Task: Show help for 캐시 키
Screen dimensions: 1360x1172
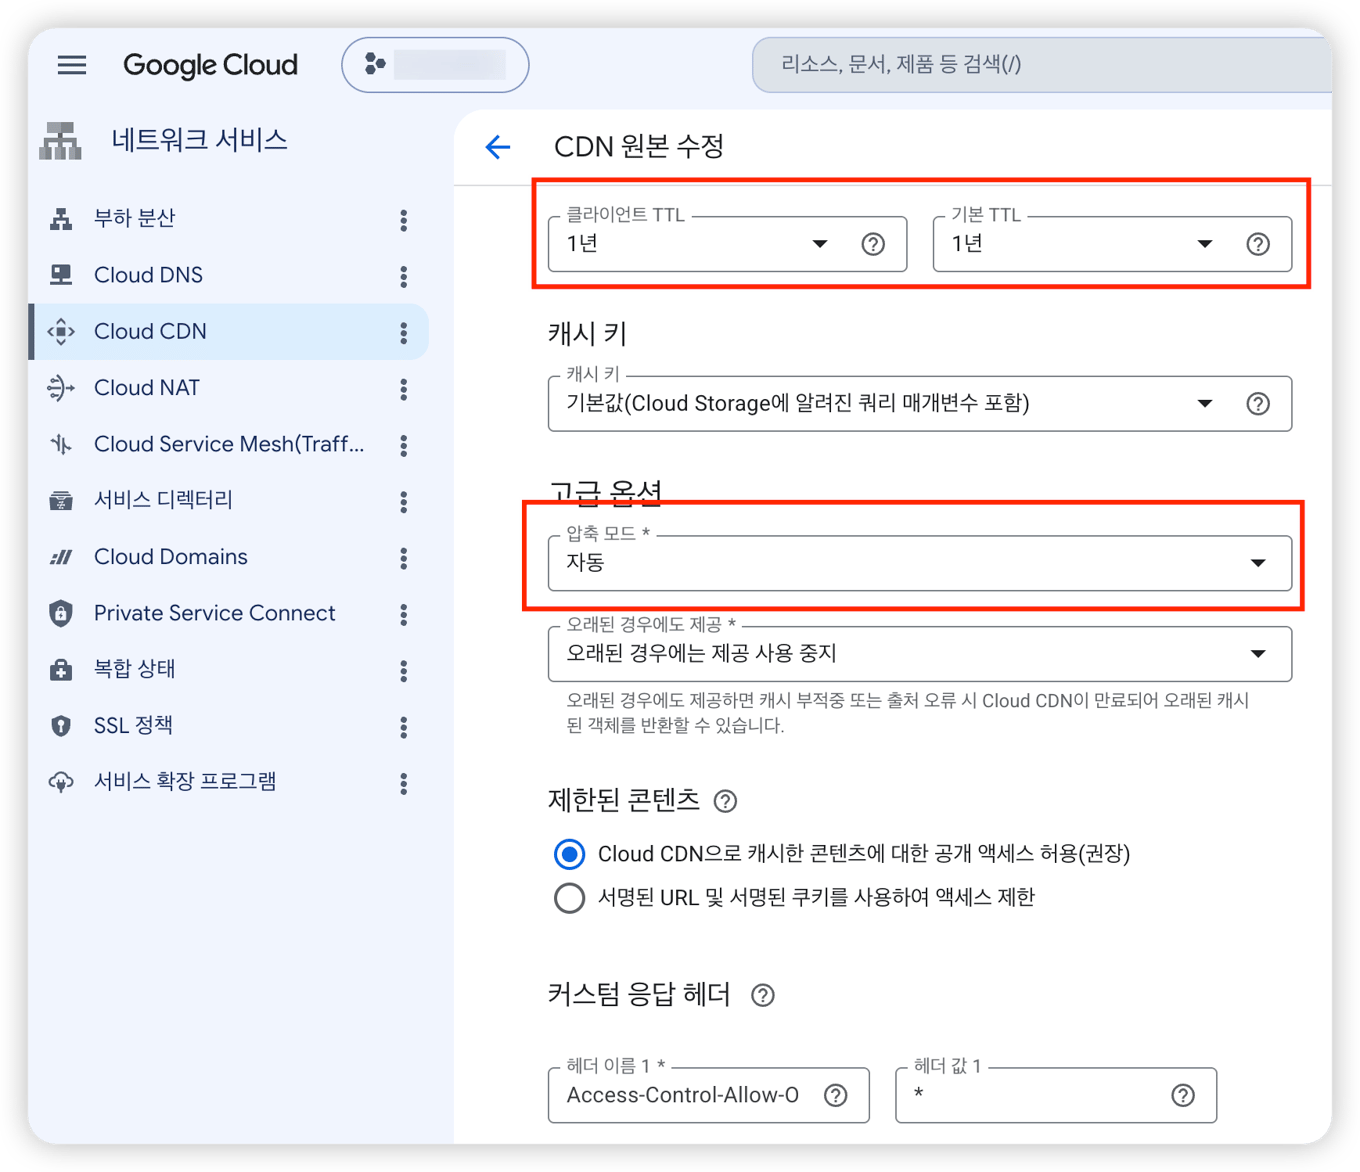Action: pos(1258,404)
